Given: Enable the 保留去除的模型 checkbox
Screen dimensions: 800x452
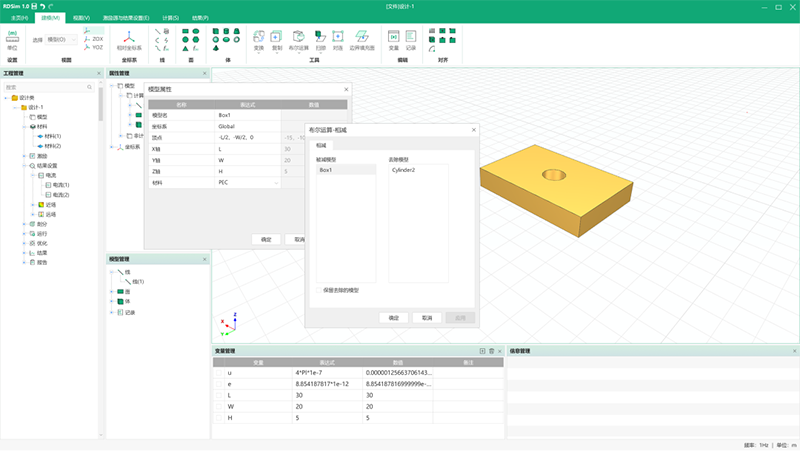Looking at the screenshot, I should pos(319,290).
